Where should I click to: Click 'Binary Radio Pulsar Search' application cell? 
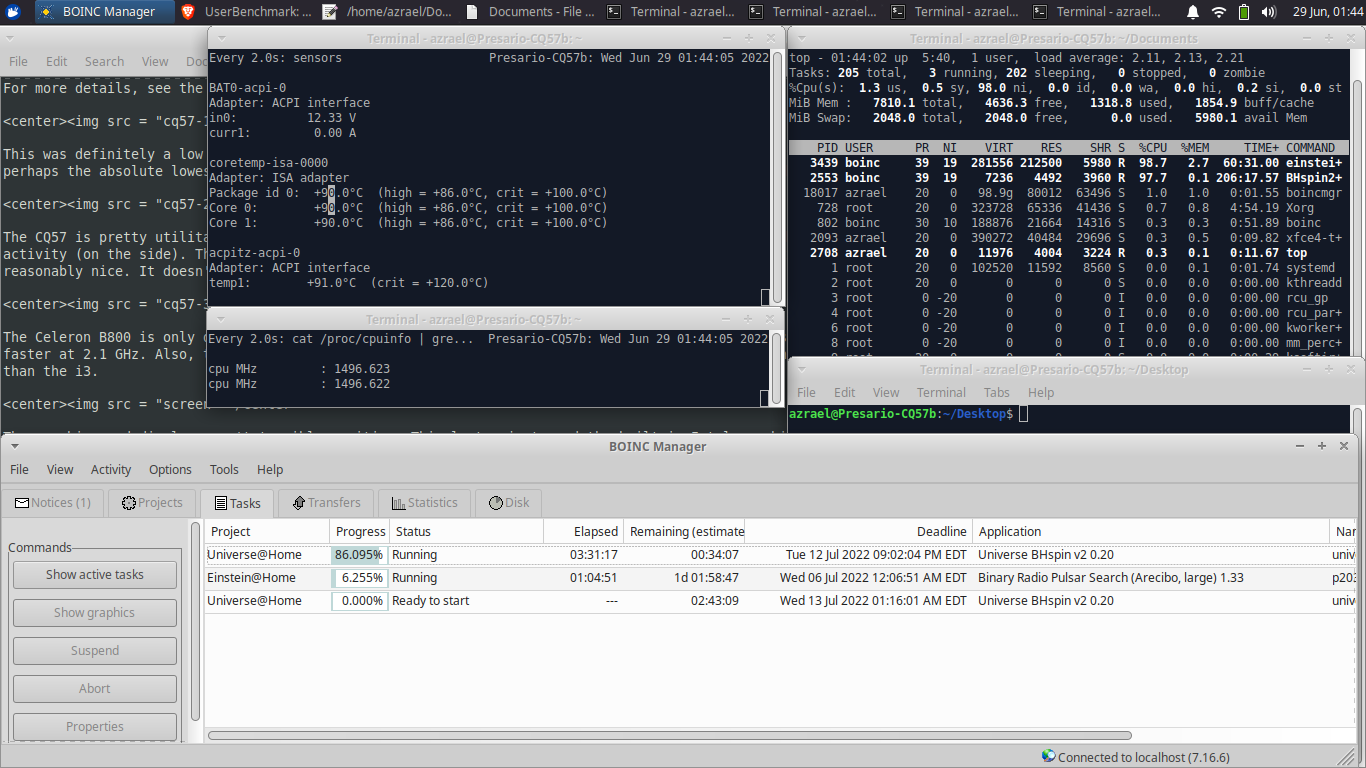tap(1111, 577)
